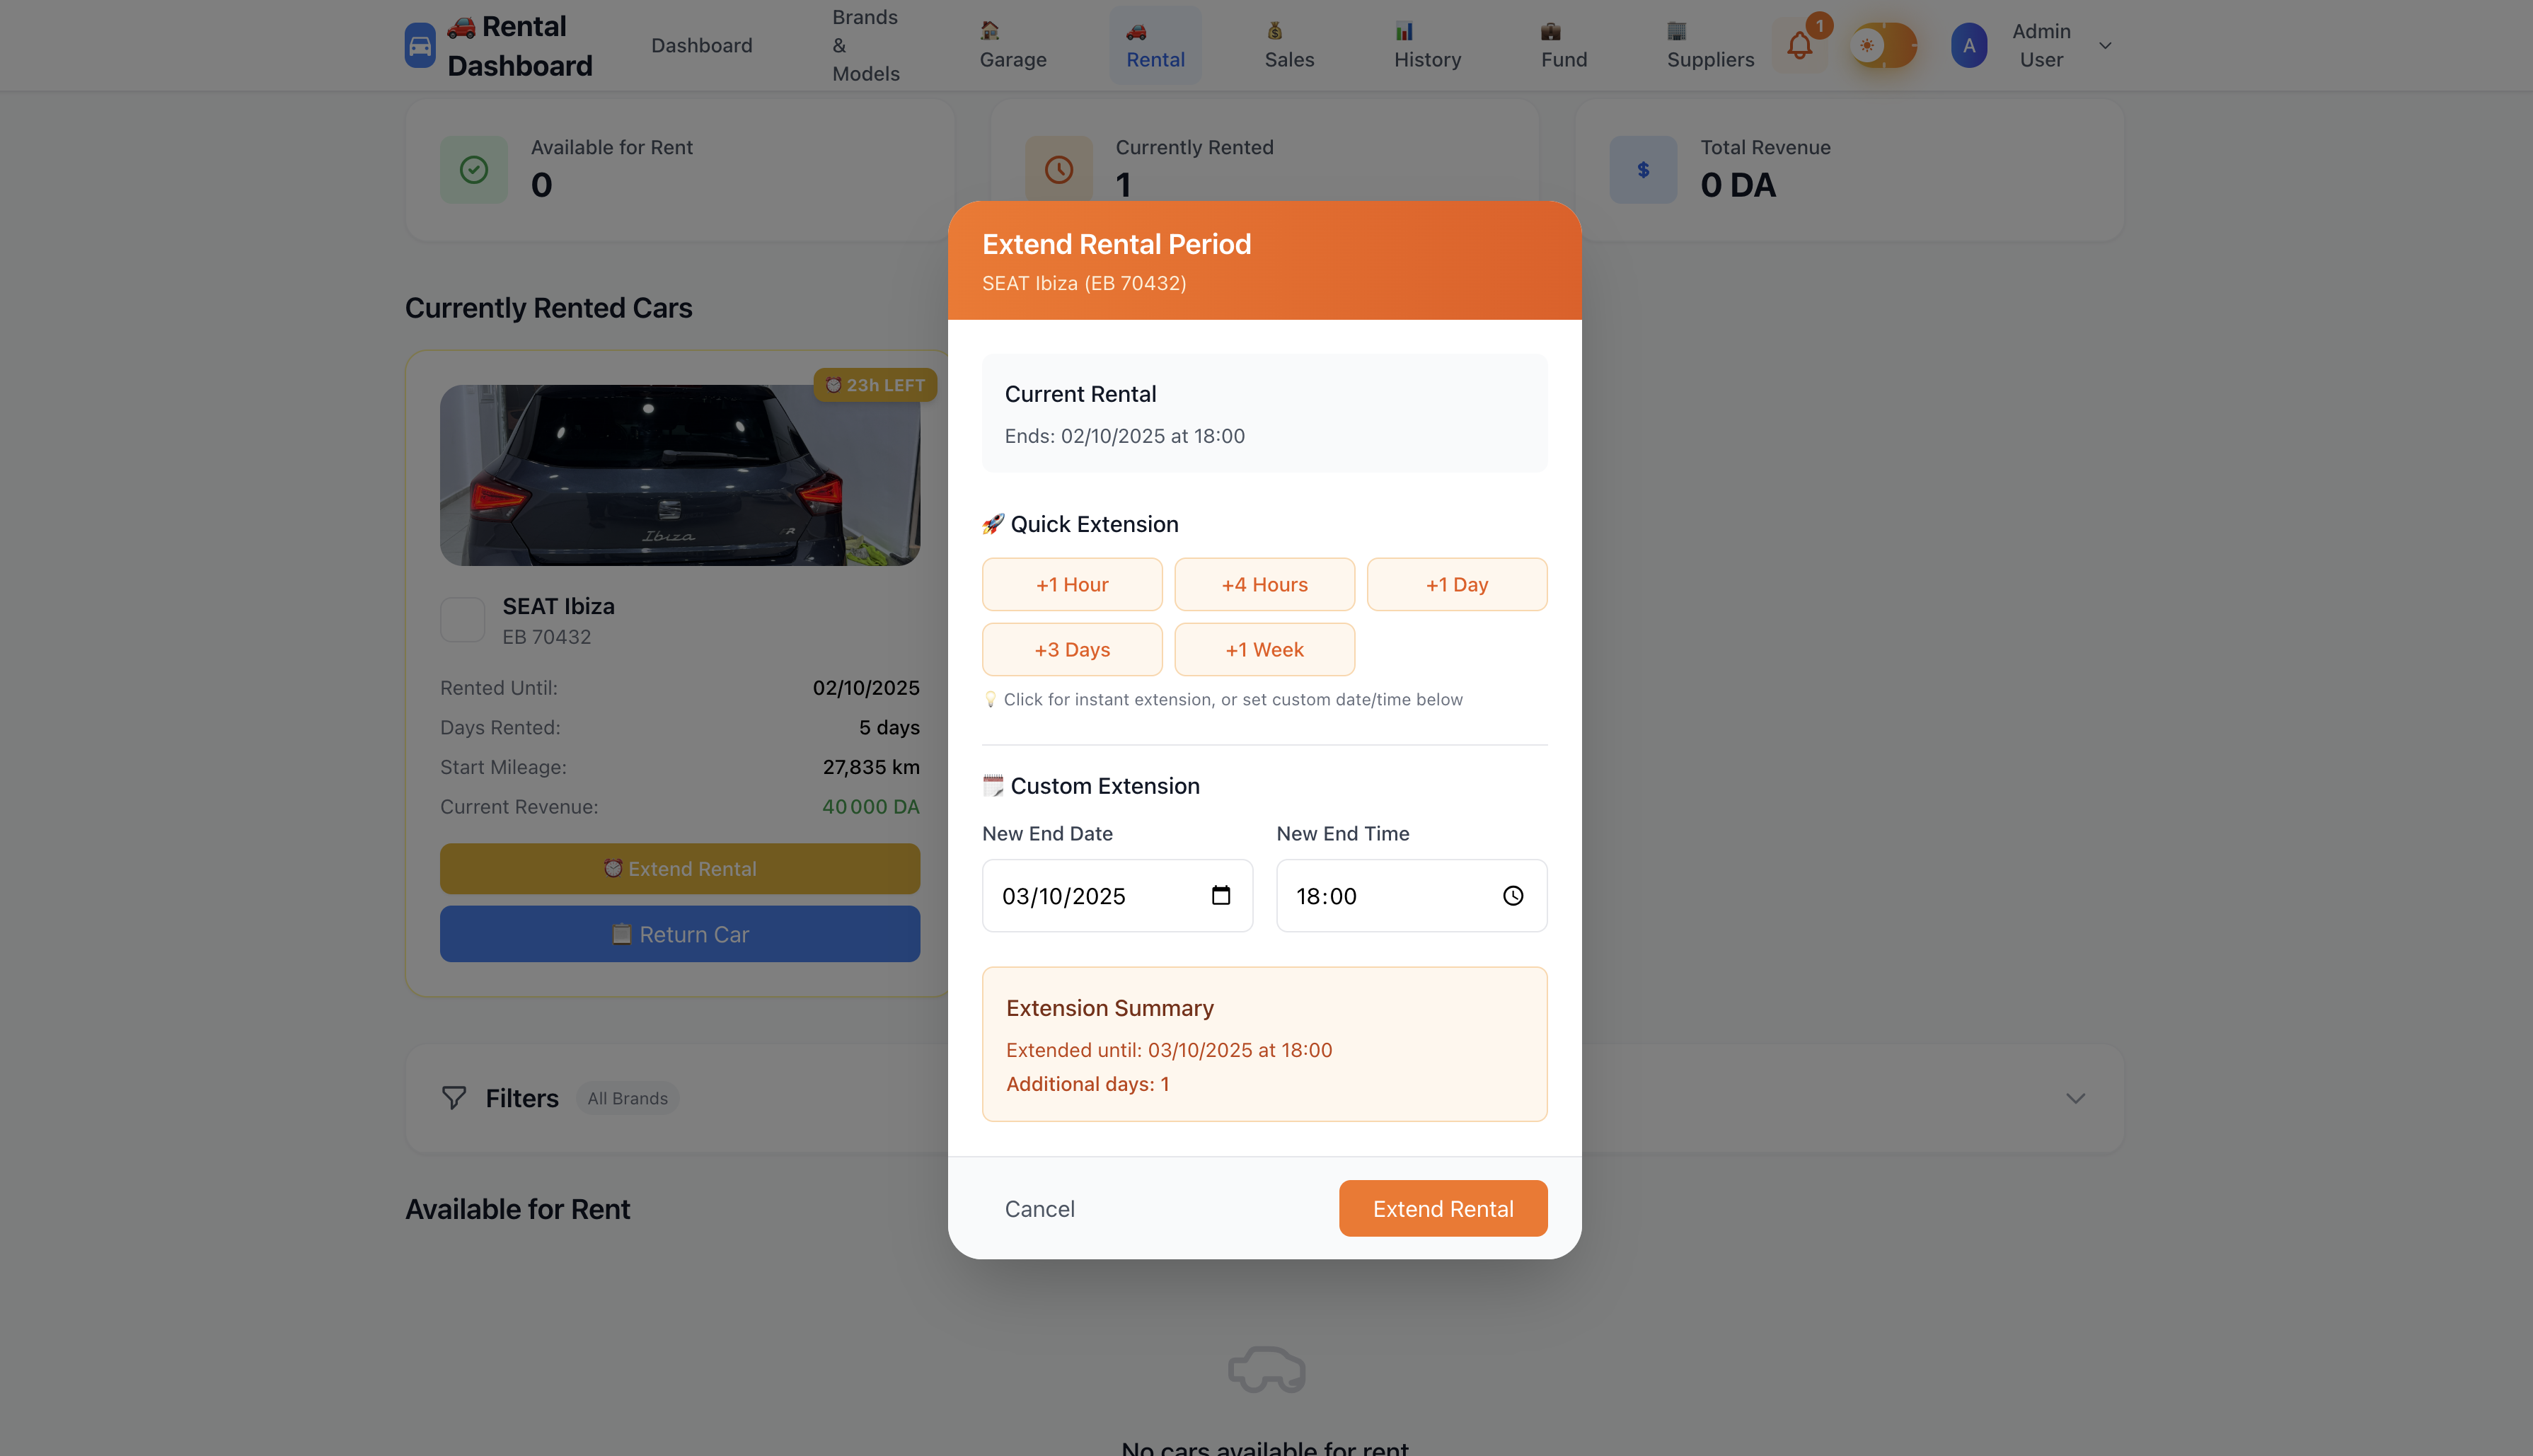Click the funnel Filters icon
The width and height of the screenshot is (2533, 1456).
[x=454, y=1098]
